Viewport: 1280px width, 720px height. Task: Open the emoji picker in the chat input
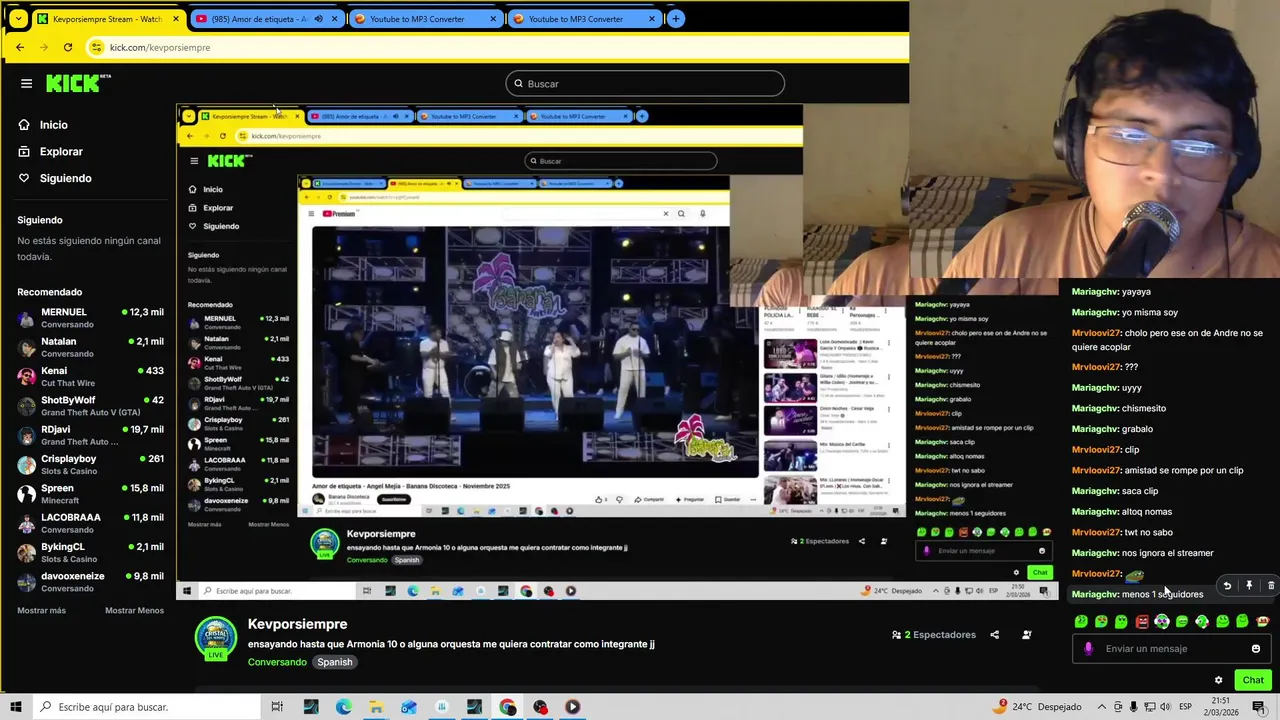[1256, 649]
